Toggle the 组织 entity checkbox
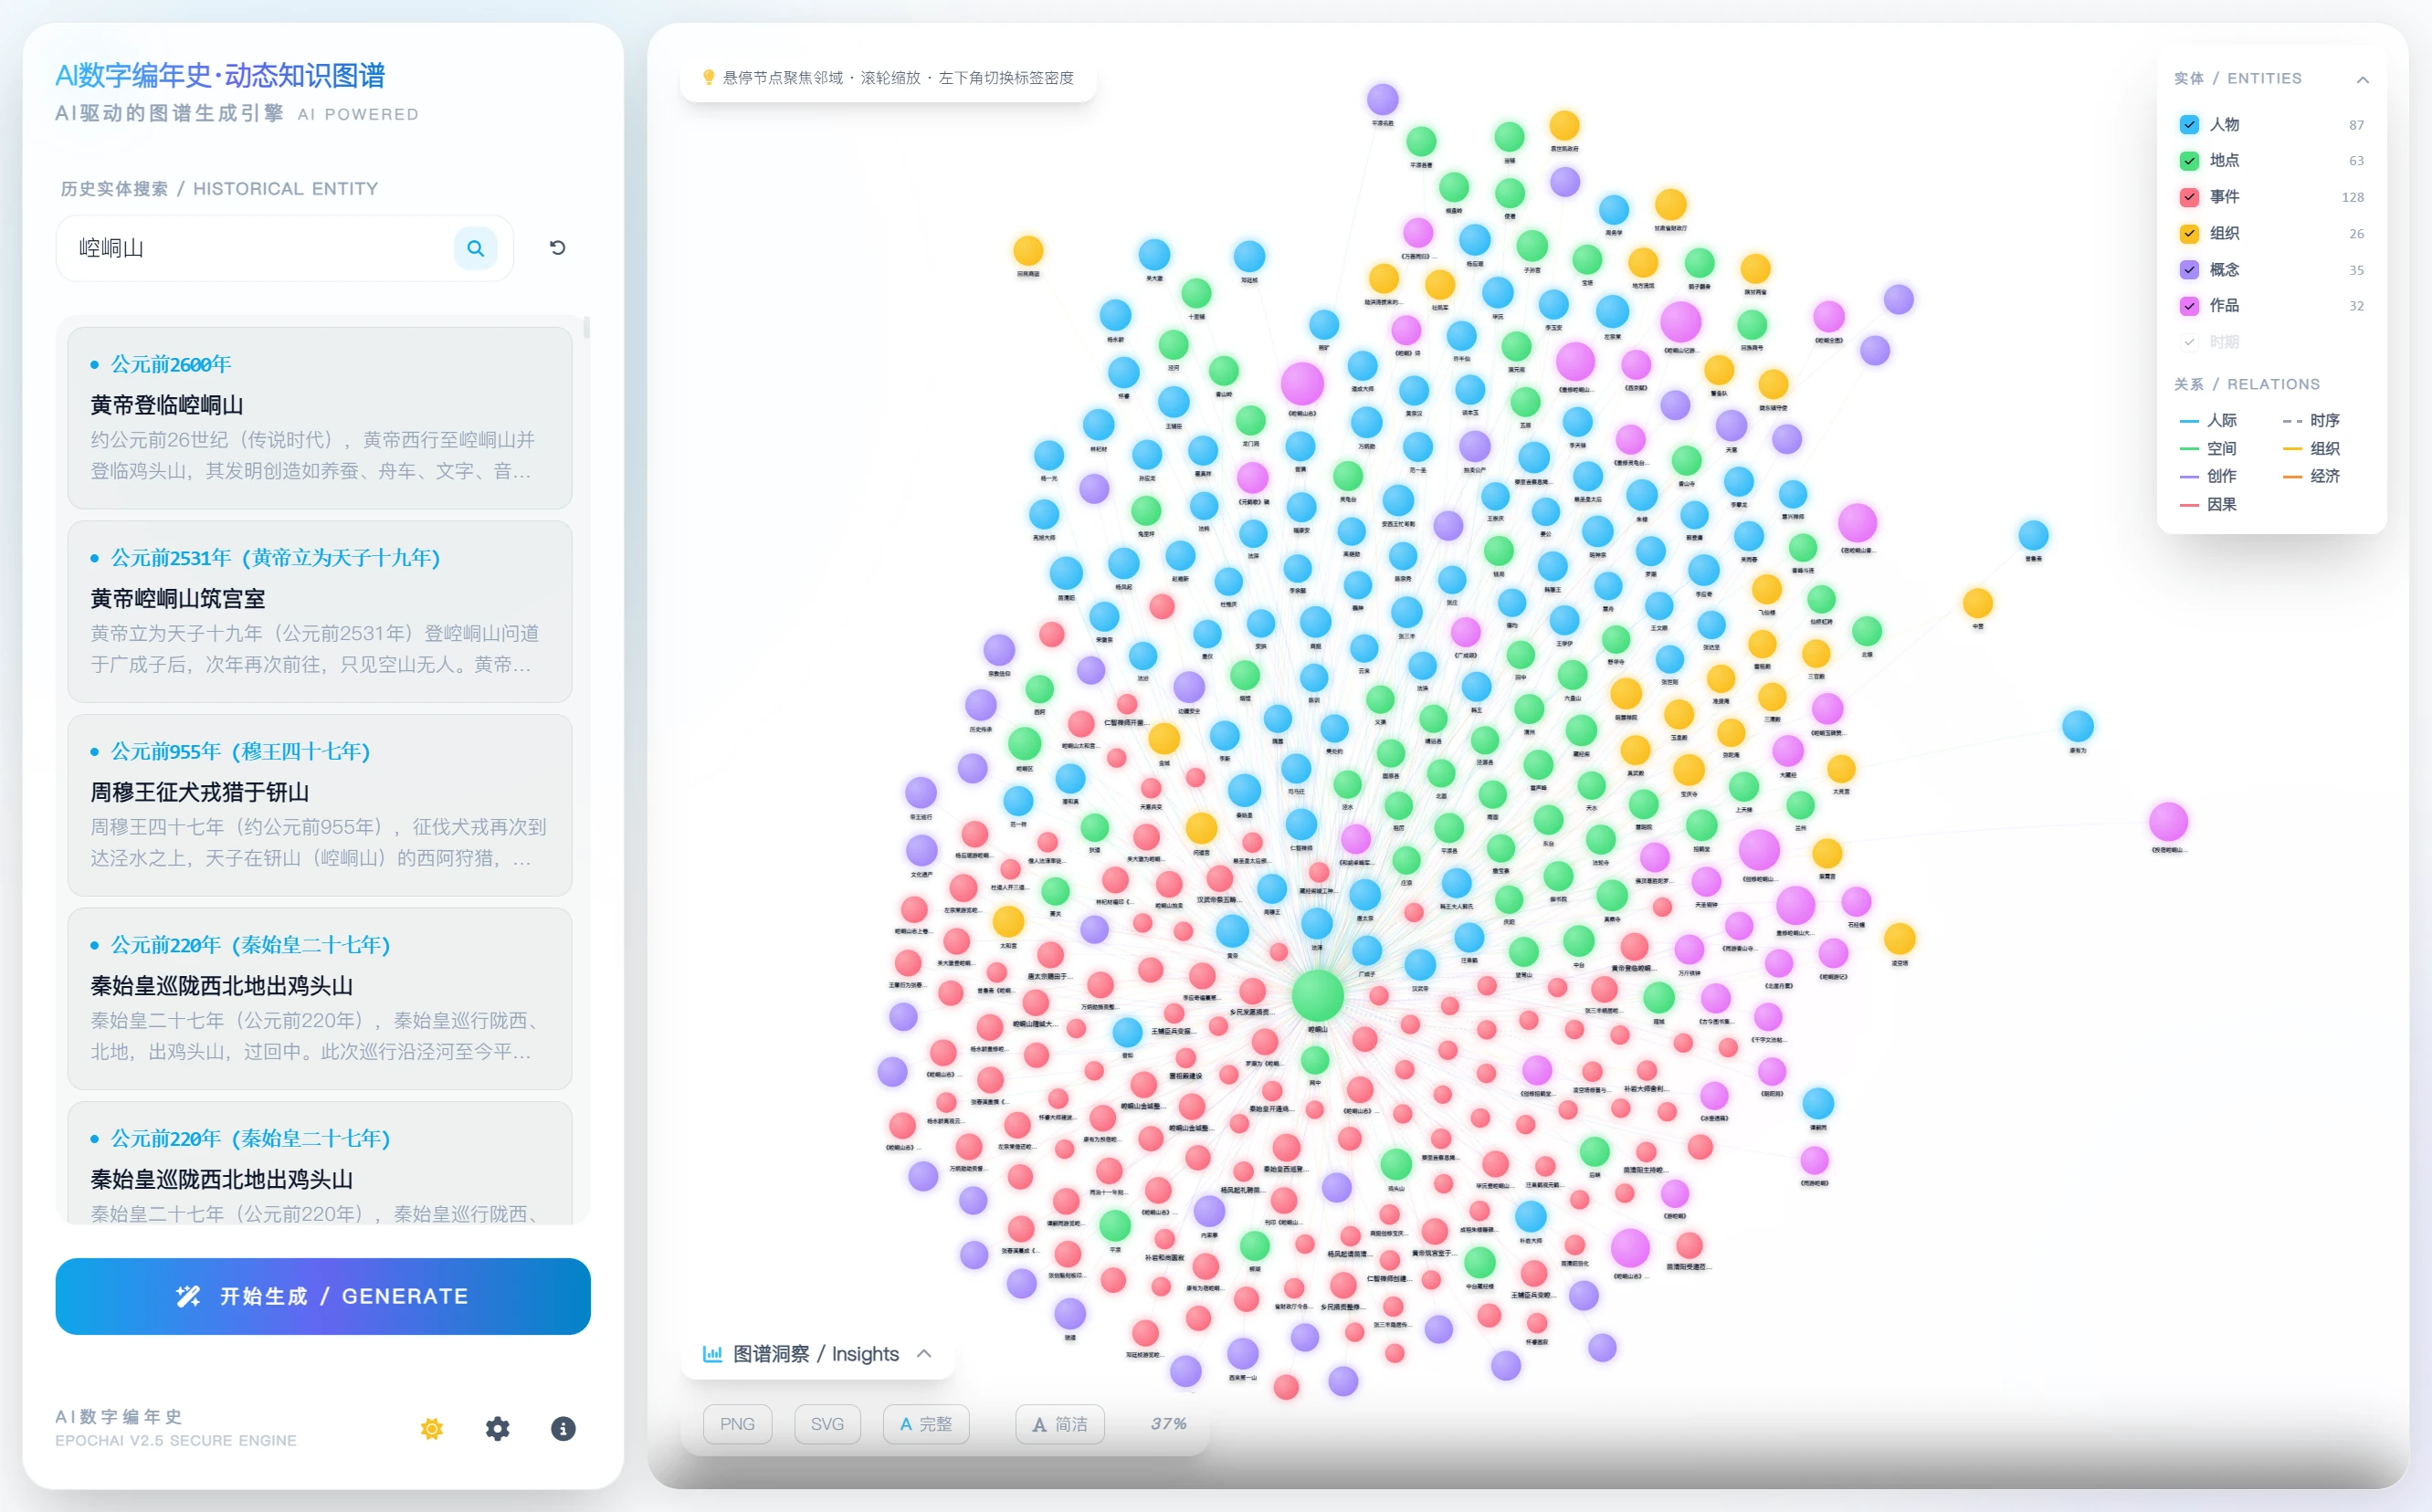 point(2189,233)
